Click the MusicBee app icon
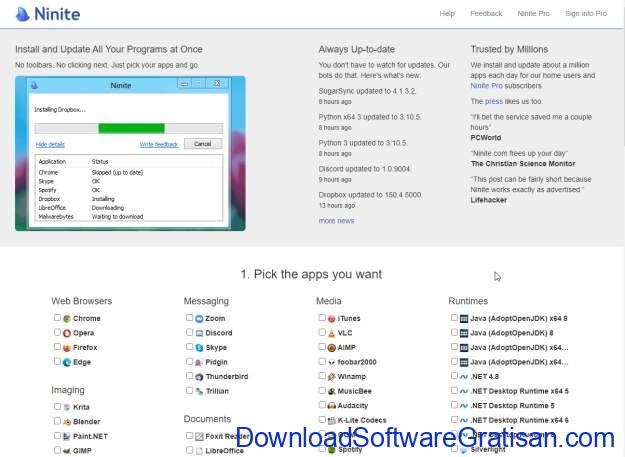 click(x=332, y=391)
